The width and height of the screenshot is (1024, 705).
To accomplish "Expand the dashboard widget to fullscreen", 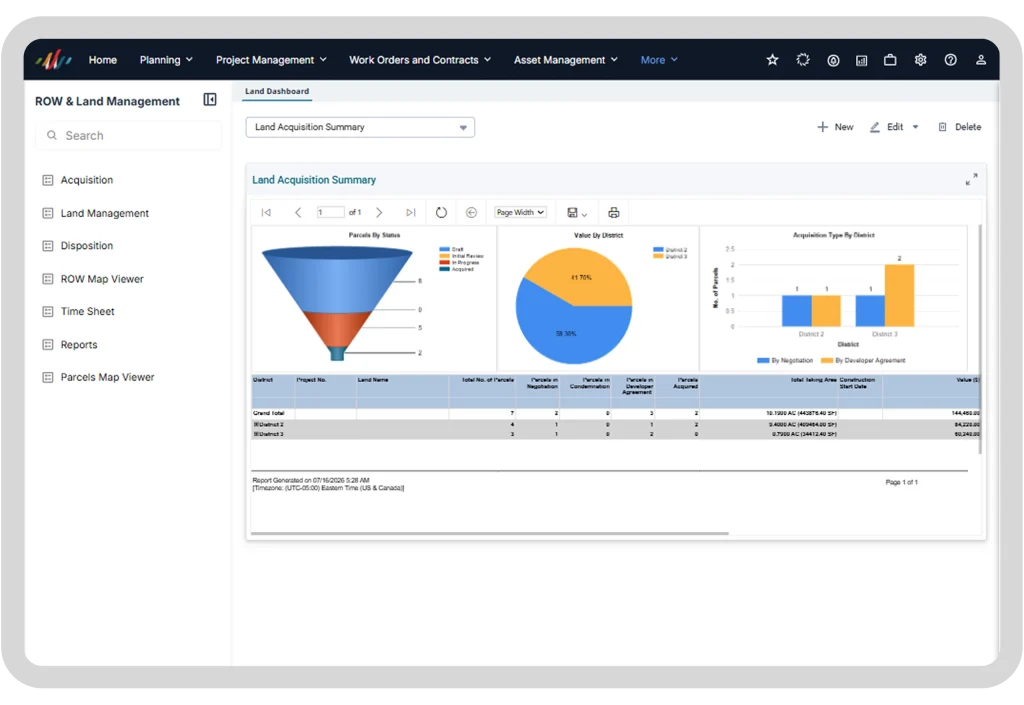I will [x=971, y=180].
